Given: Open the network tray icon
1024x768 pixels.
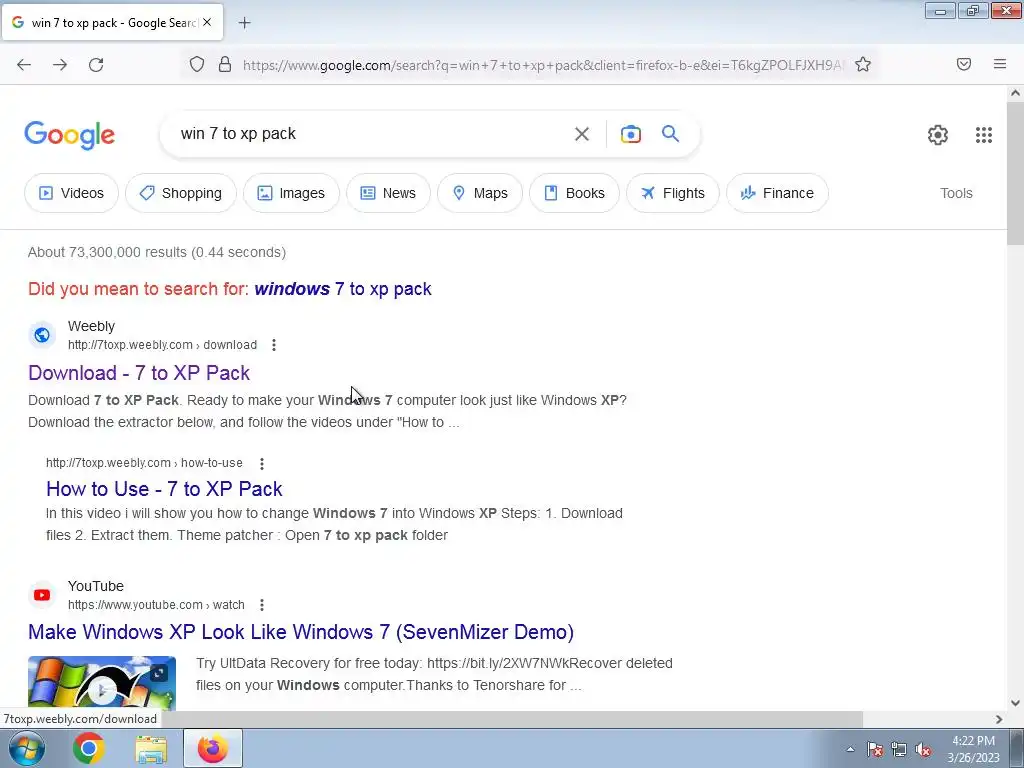Looking at the screenshot, I should coord(899,749).
